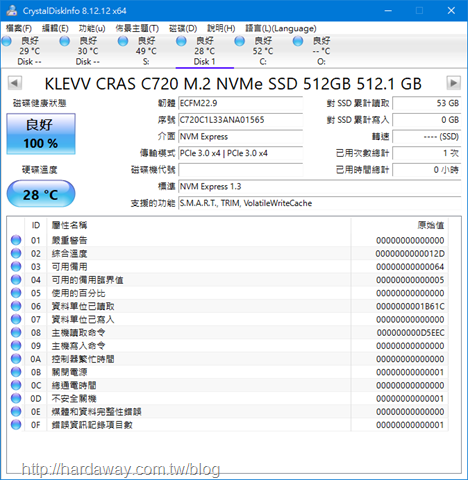Click the status icon of attribute 04
This screenshot has height=480, width=468.
pos(16,280)
